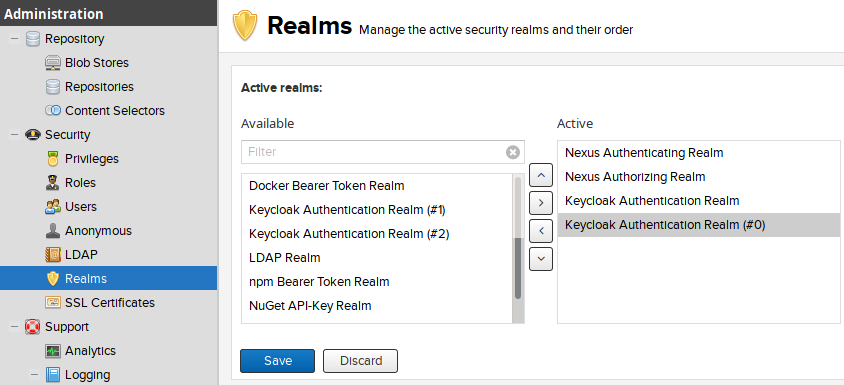The image size is (844, 385).
Task: Select the Realms sidebar entry
Action: [108, 278]
